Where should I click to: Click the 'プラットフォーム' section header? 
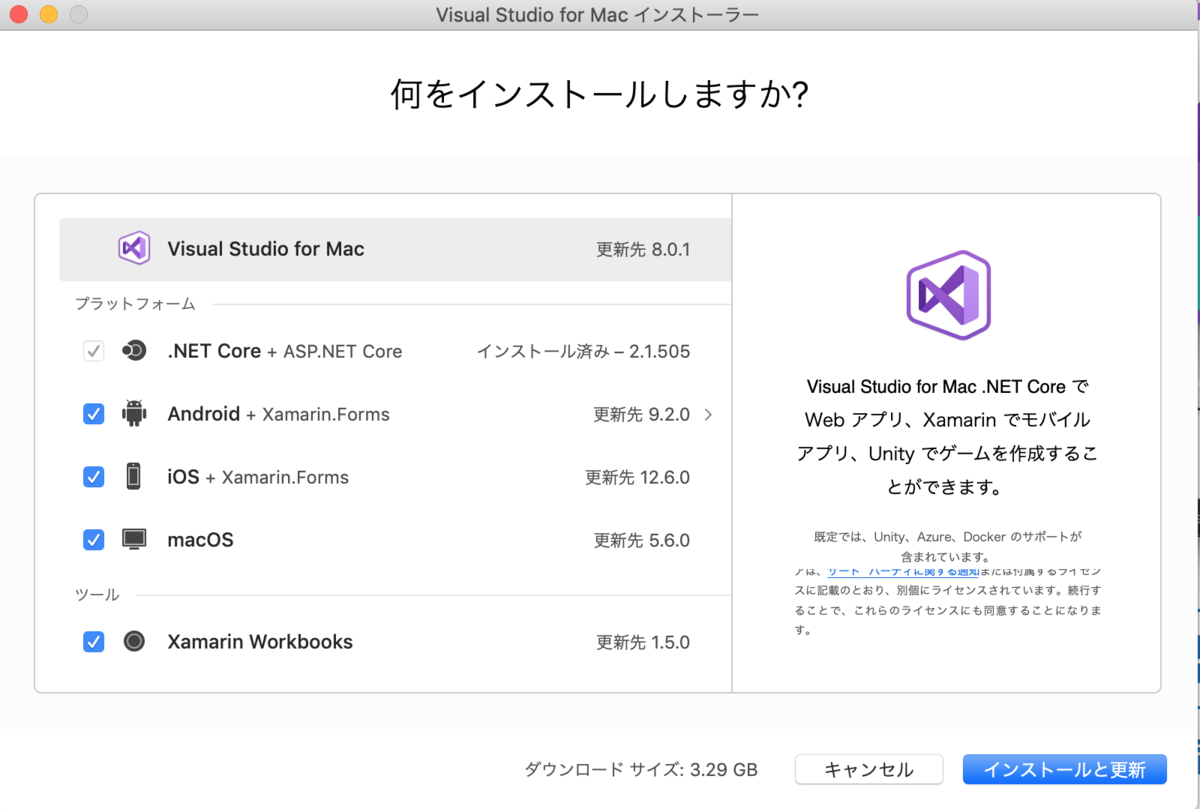135,303
